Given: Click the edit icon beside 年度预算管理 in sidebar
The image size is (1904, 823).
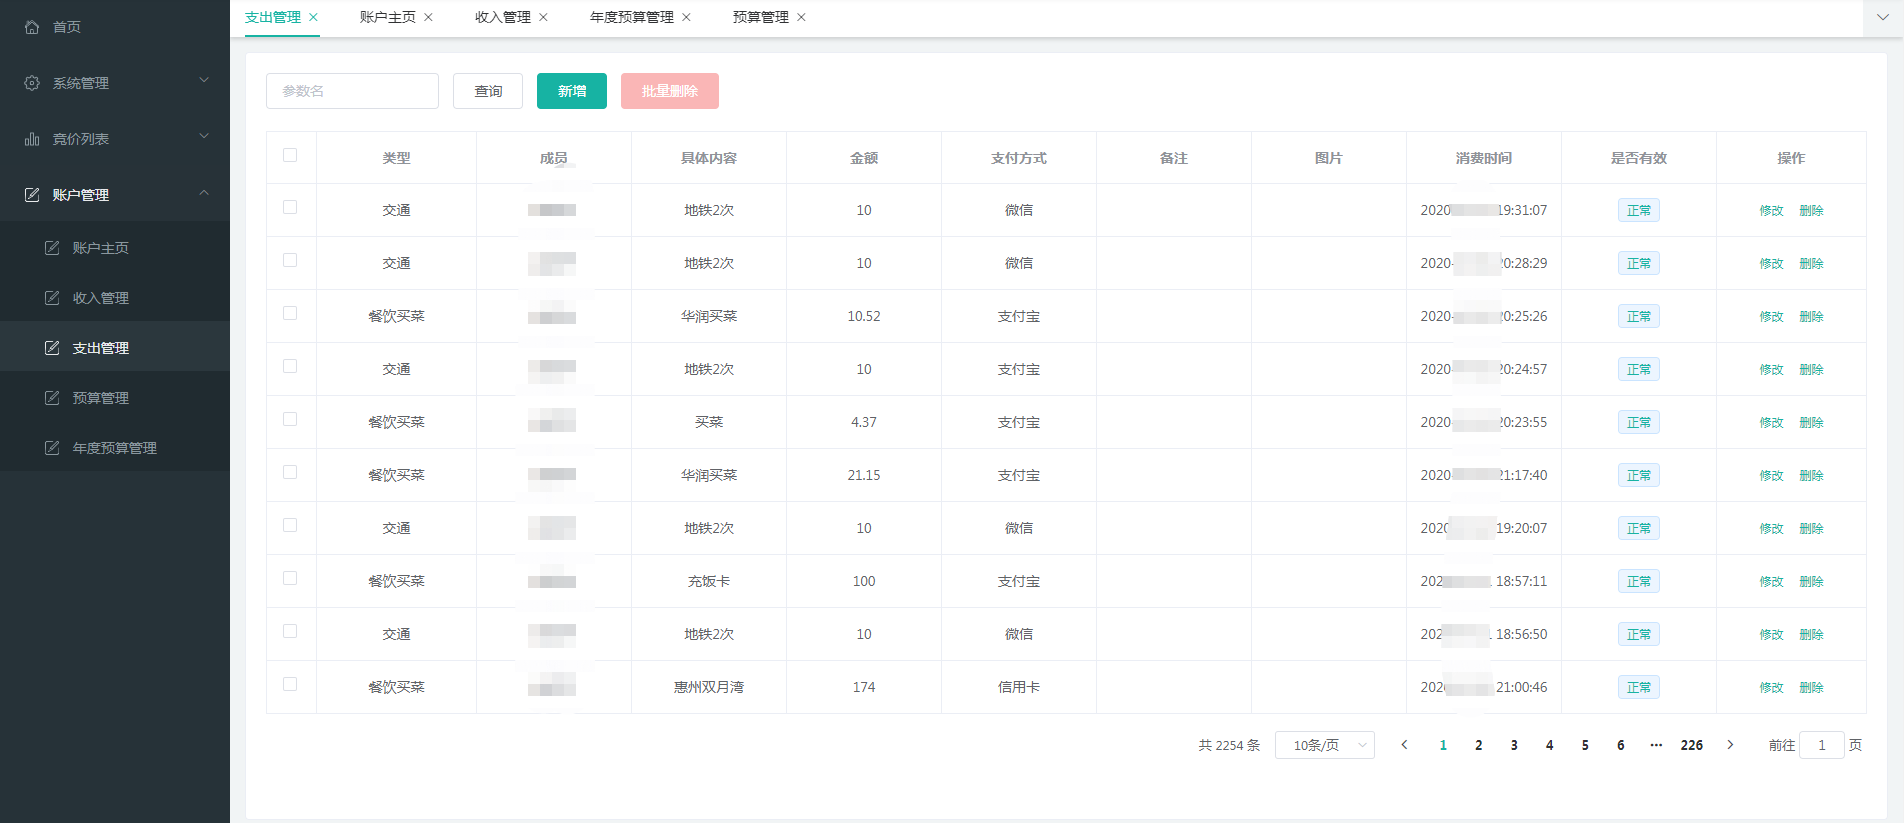Looking at the screenshot, I should point(52,448).
